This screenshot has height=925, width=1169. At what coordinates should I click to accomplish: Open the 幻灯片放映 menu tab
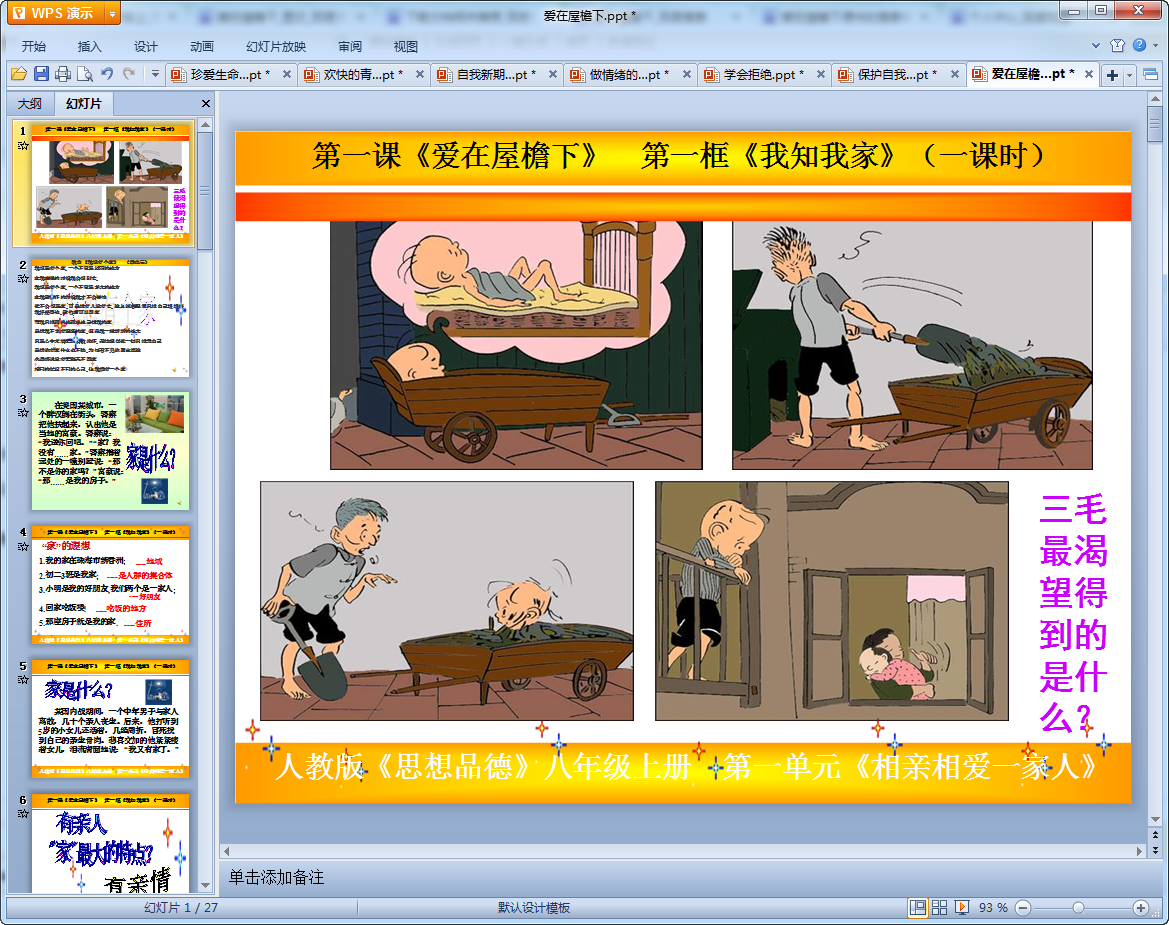[276, 46]
